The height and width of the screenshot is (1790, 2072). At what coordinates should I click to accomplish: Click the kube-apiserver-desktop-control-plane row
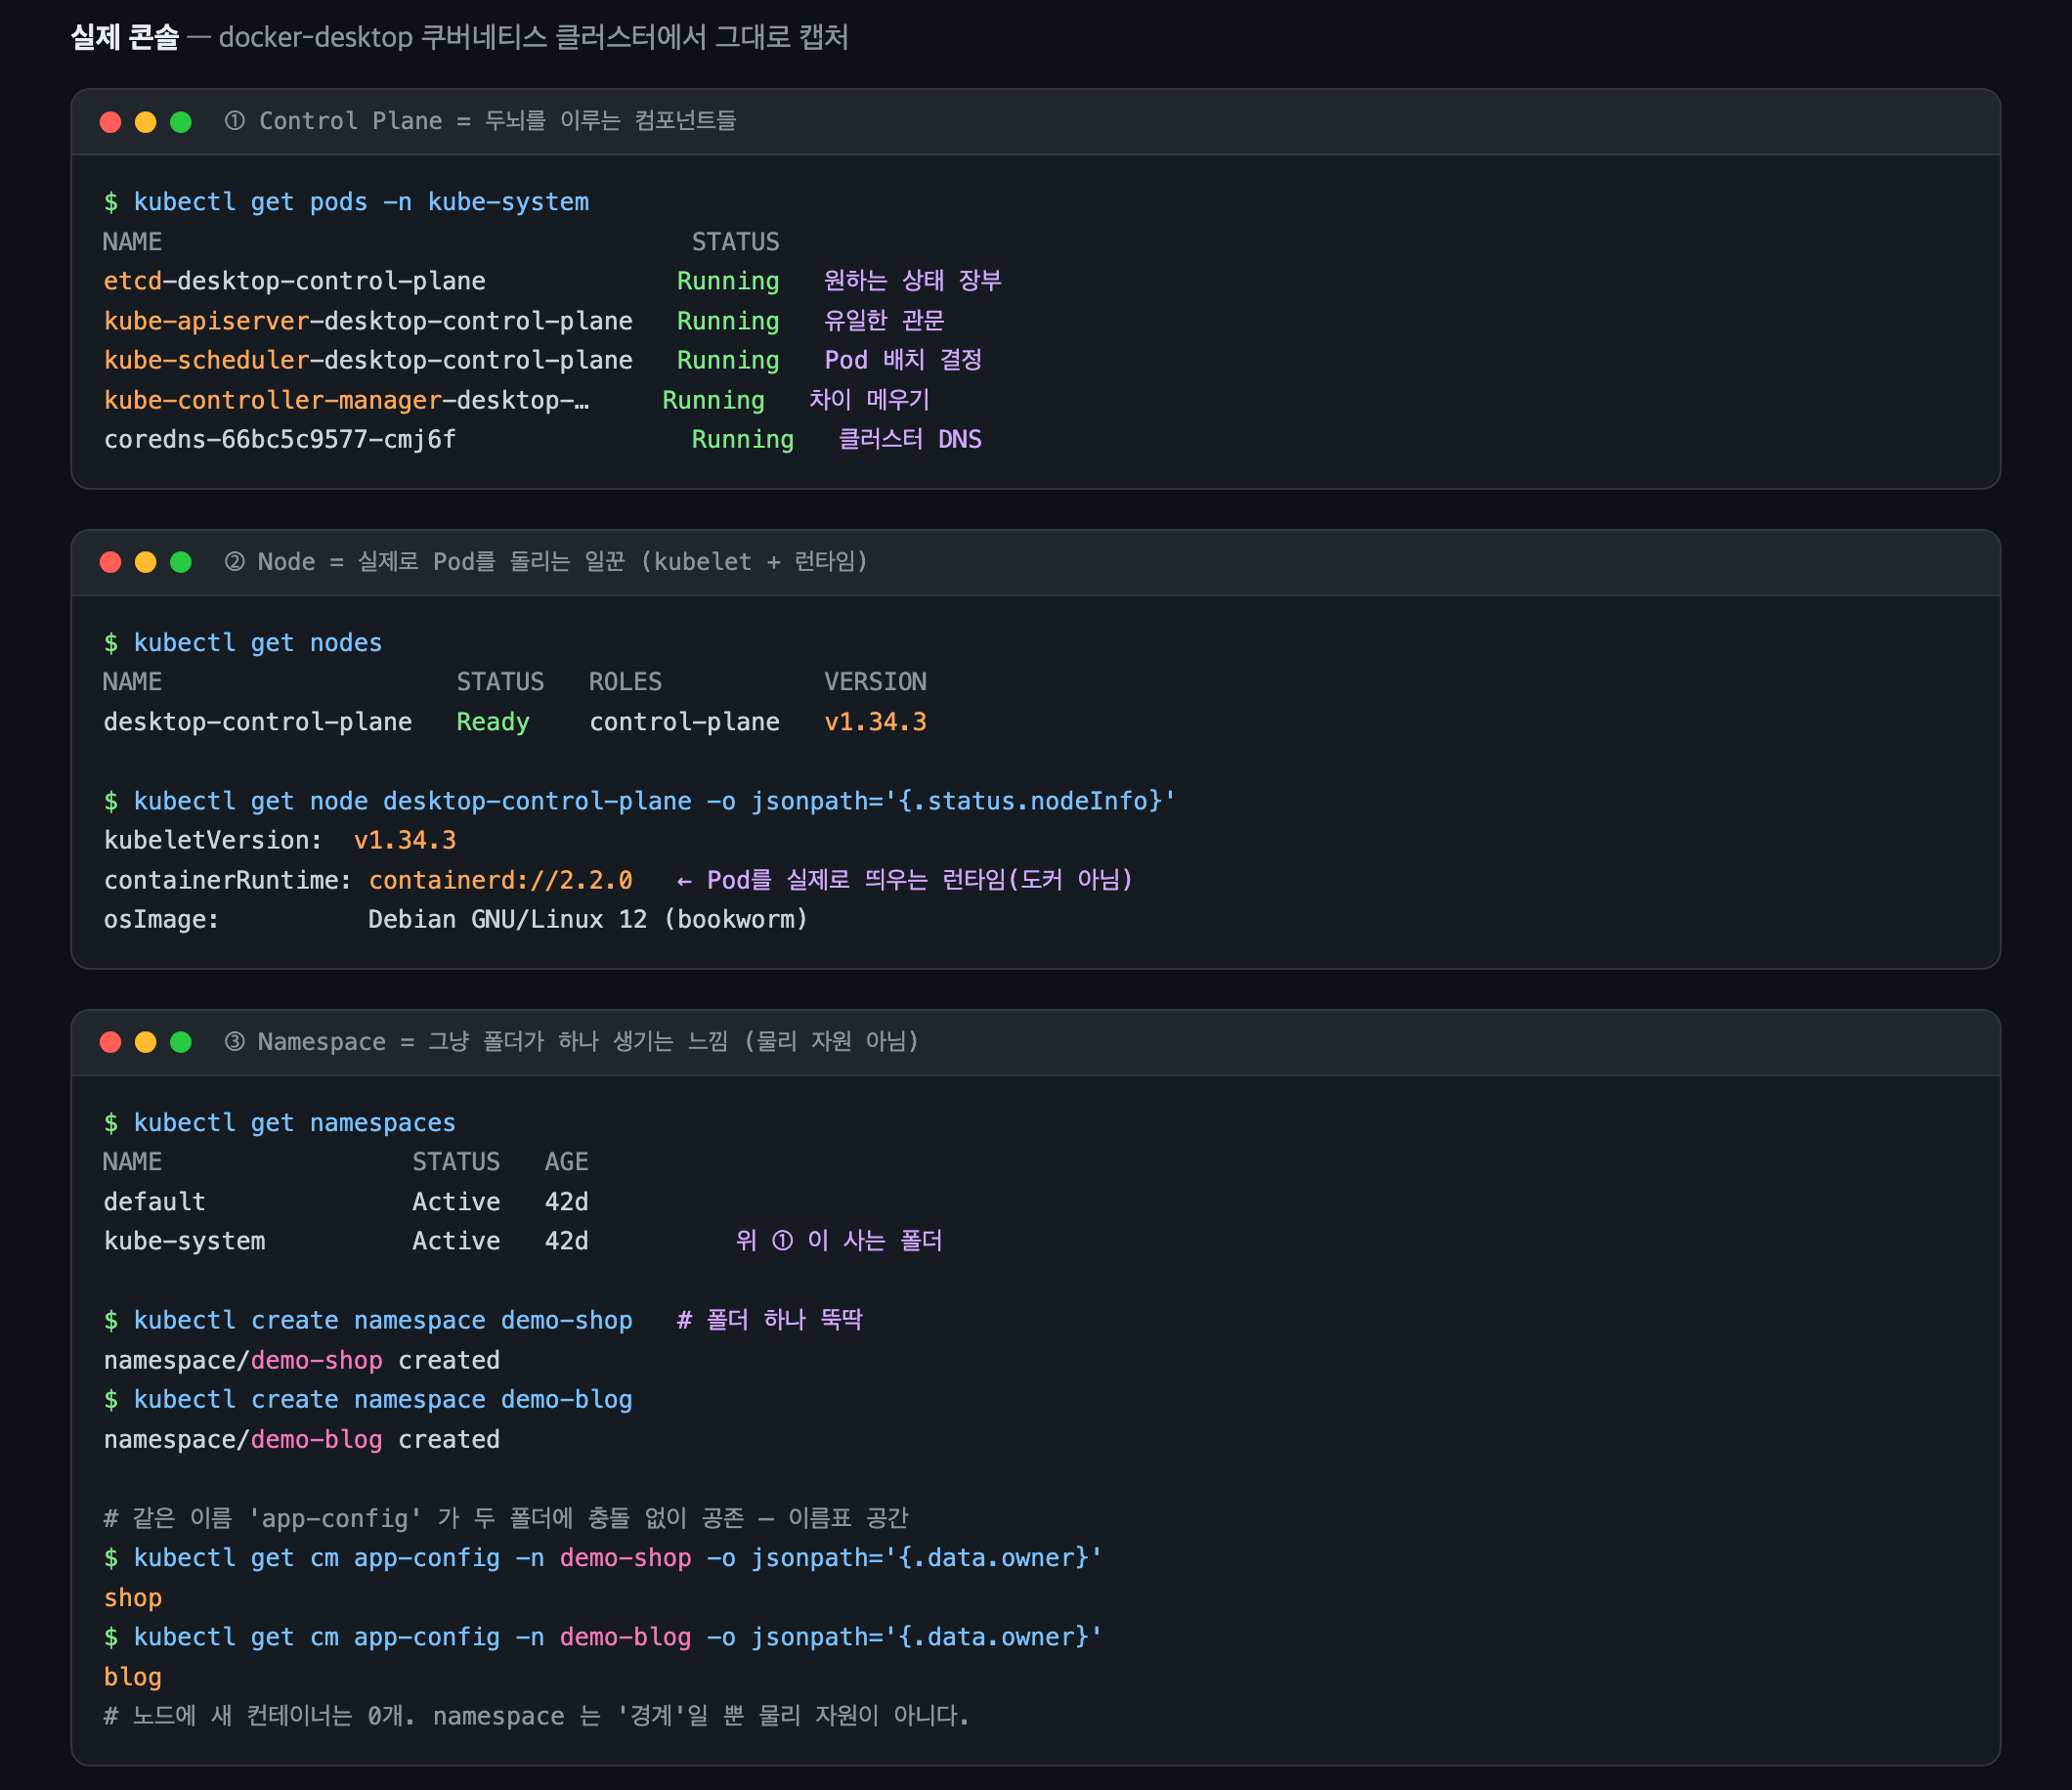click(x=524, y=321)
